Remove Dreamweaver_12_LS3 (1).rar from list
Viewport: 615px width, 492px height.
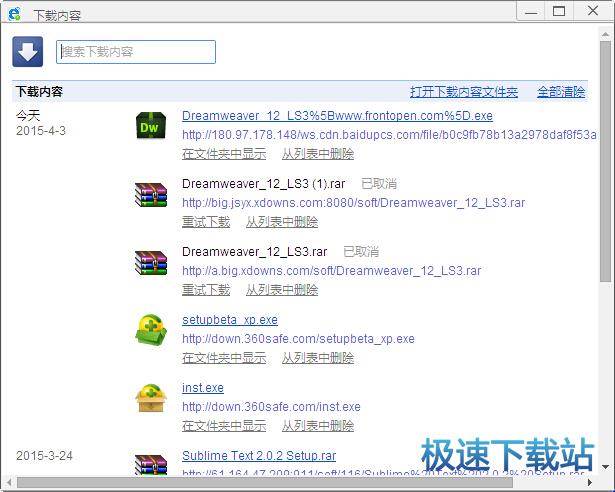282,222
